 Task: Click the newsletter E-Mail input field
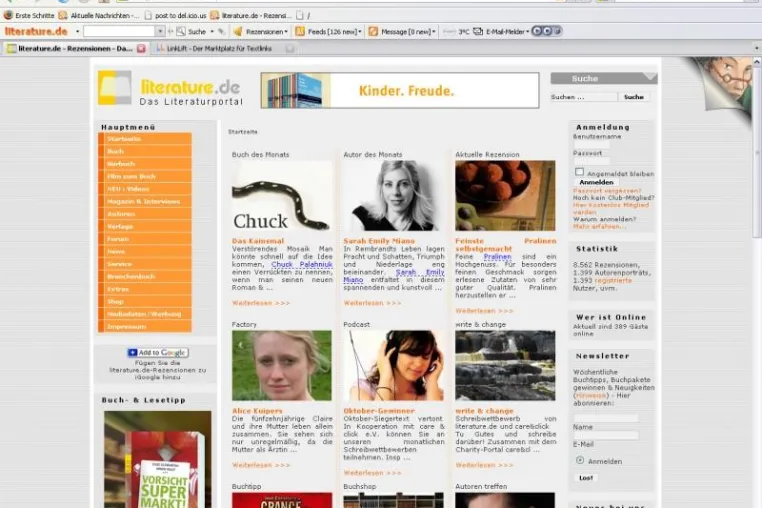[606, 436]
